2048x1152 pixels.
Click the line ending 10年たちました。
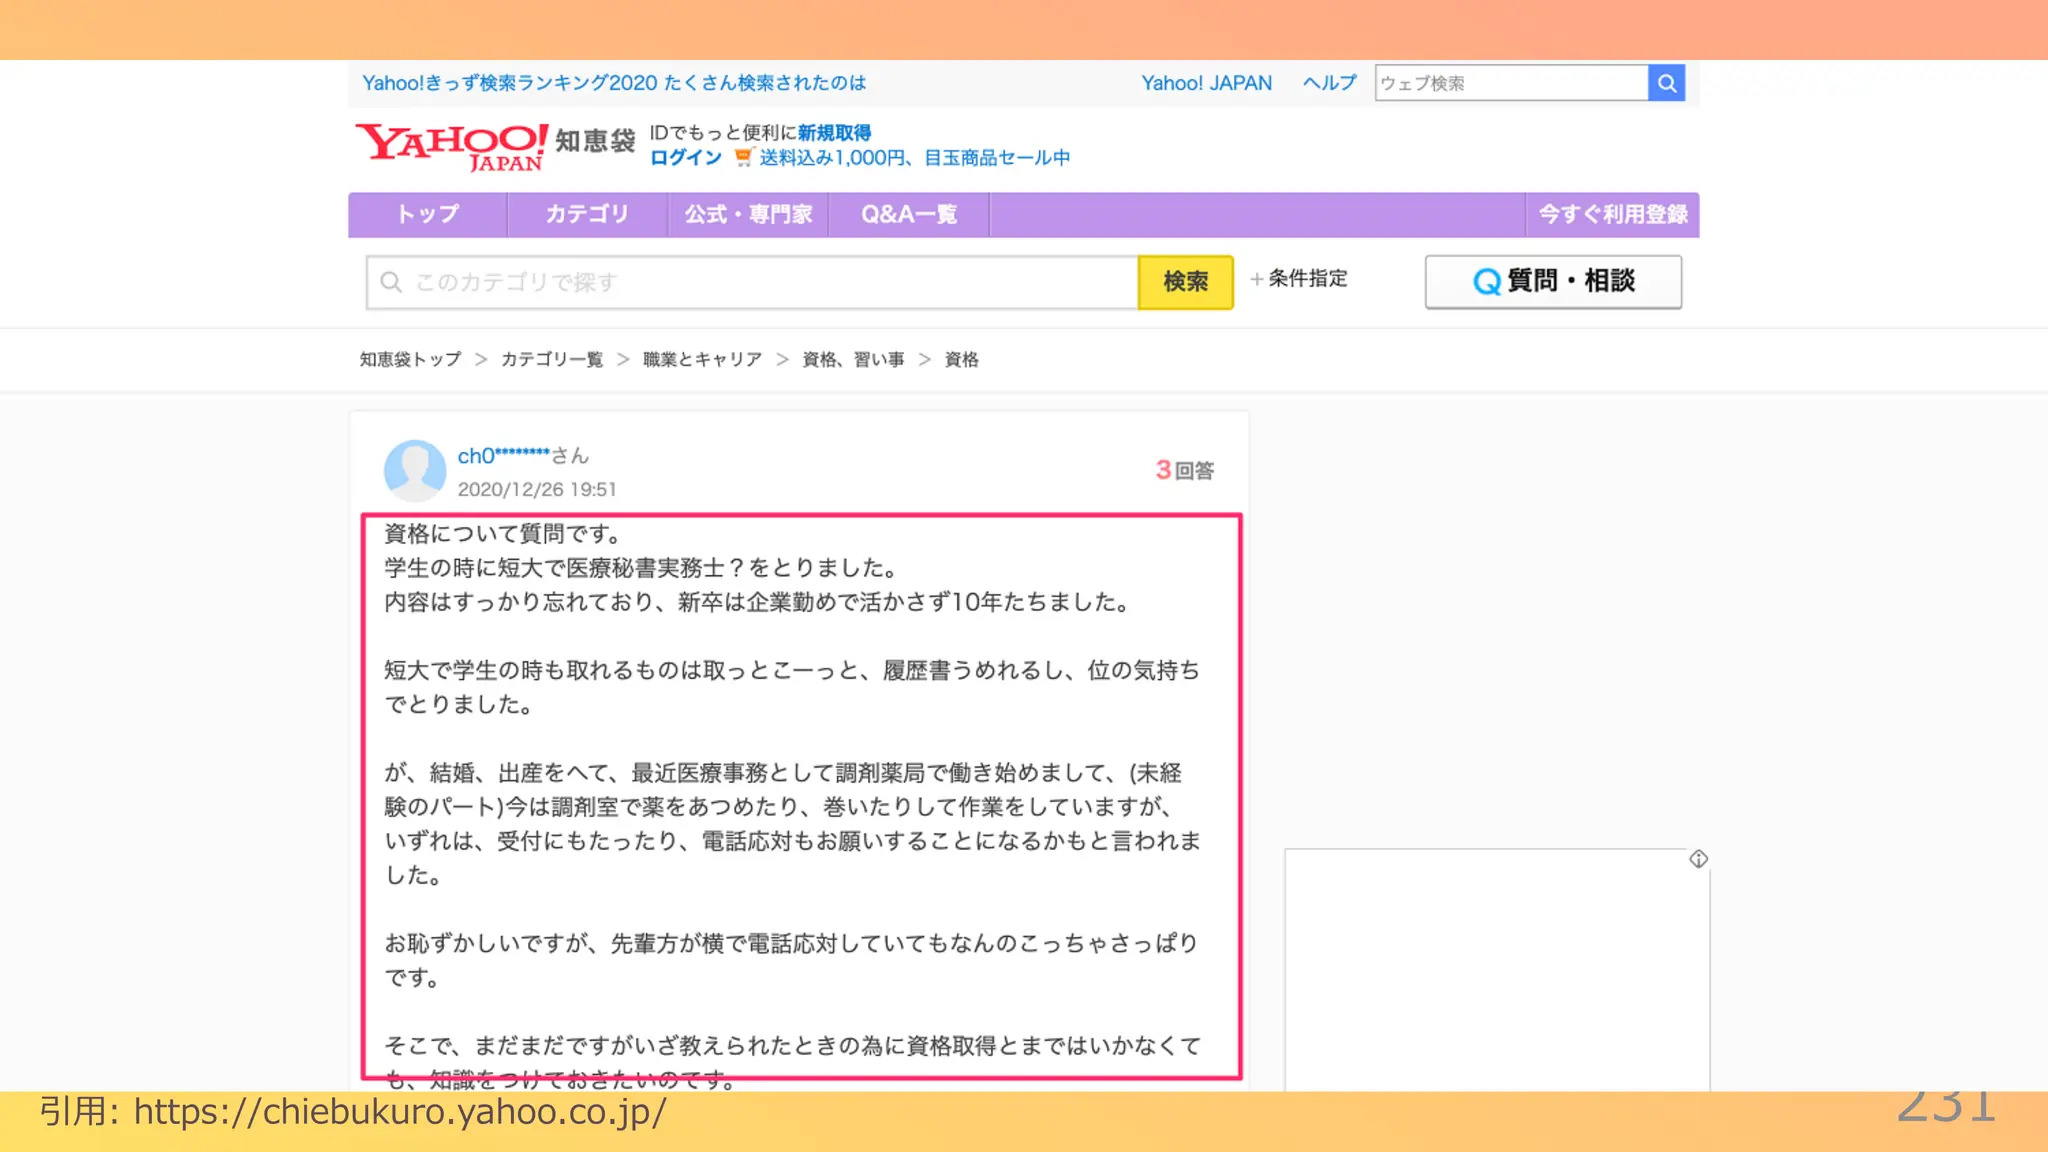758,602
